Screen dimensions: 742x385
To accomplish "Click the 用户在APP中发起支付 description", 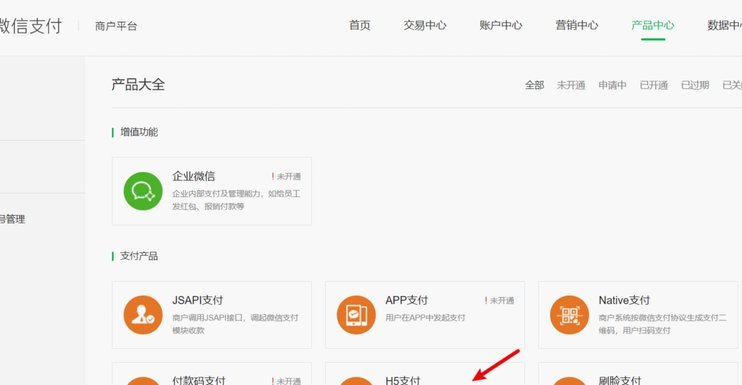I will 425,317.
